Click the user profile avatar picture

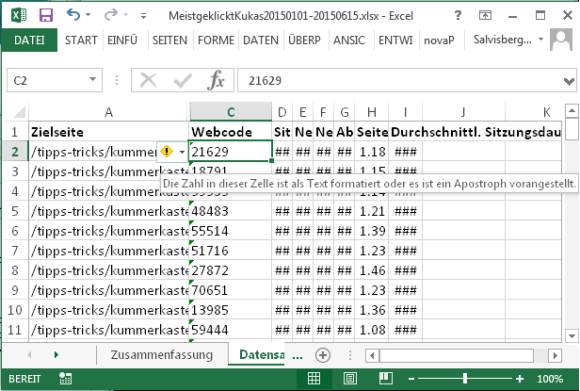pos(561,39)
